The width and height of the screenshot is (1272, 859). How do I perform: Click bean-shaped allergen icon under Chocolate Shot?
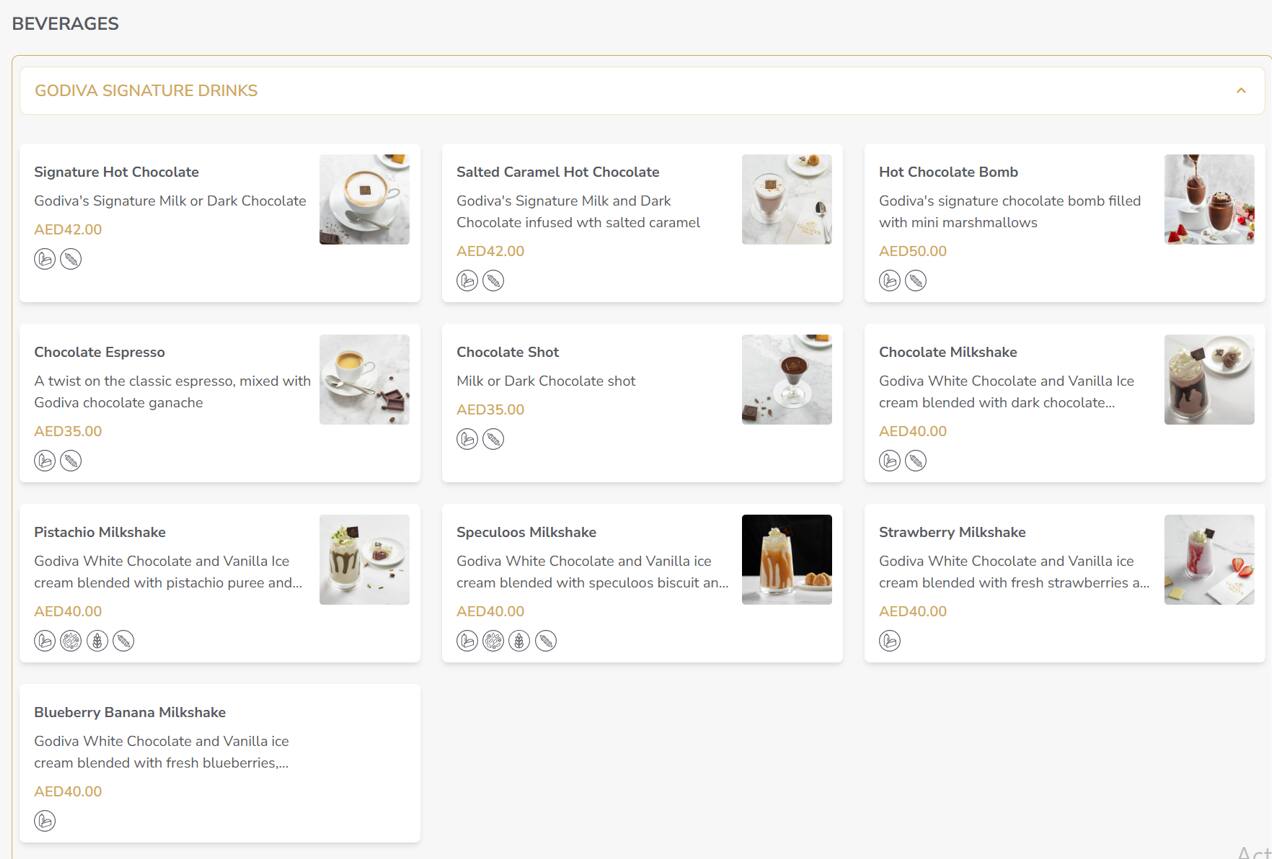click(467, 439)
